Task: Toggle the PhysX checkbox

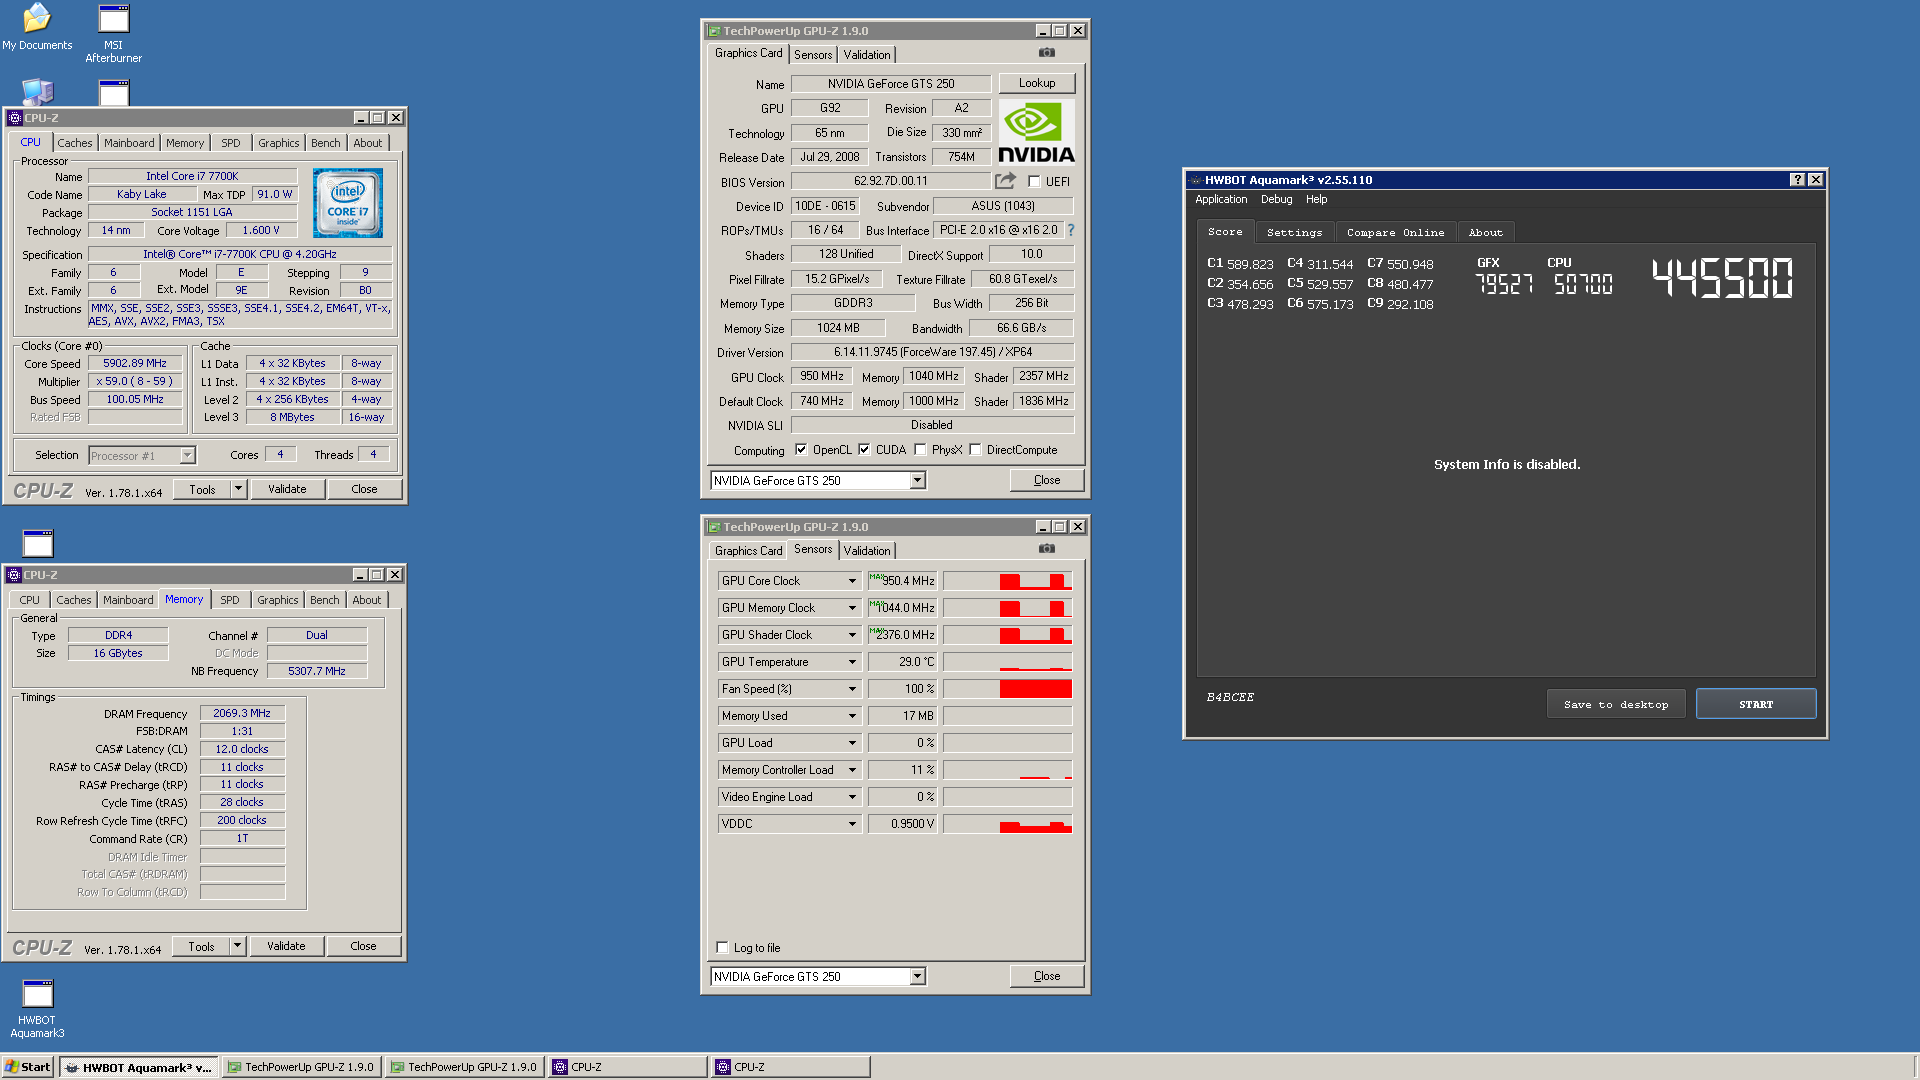Action: [x=920, y=450]
